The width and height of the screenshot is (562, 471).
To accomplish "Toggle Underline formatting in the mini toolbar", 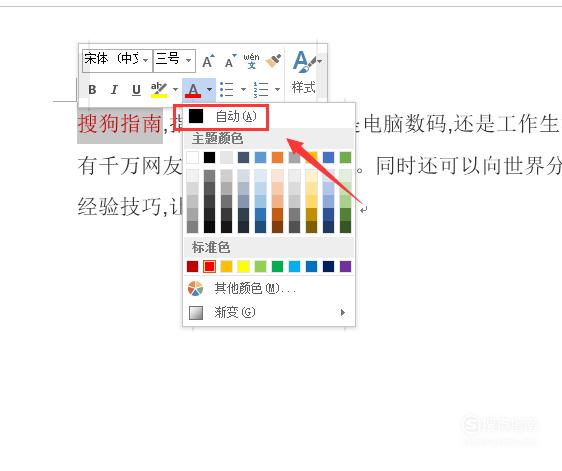I will [x=136, y=89].
